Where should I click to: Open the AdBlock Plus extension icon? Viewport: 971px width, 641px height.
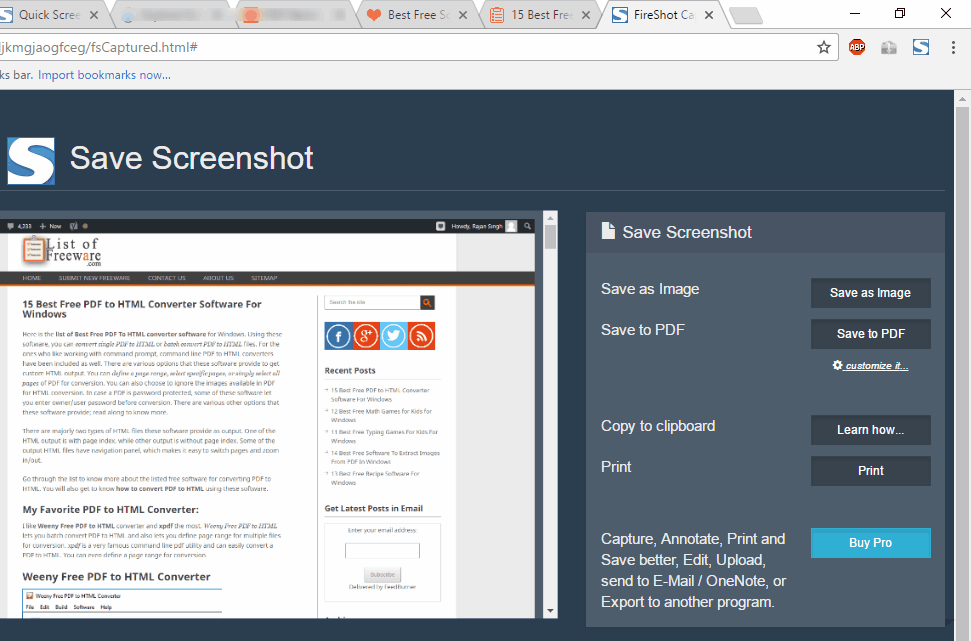tap(857, 47)
